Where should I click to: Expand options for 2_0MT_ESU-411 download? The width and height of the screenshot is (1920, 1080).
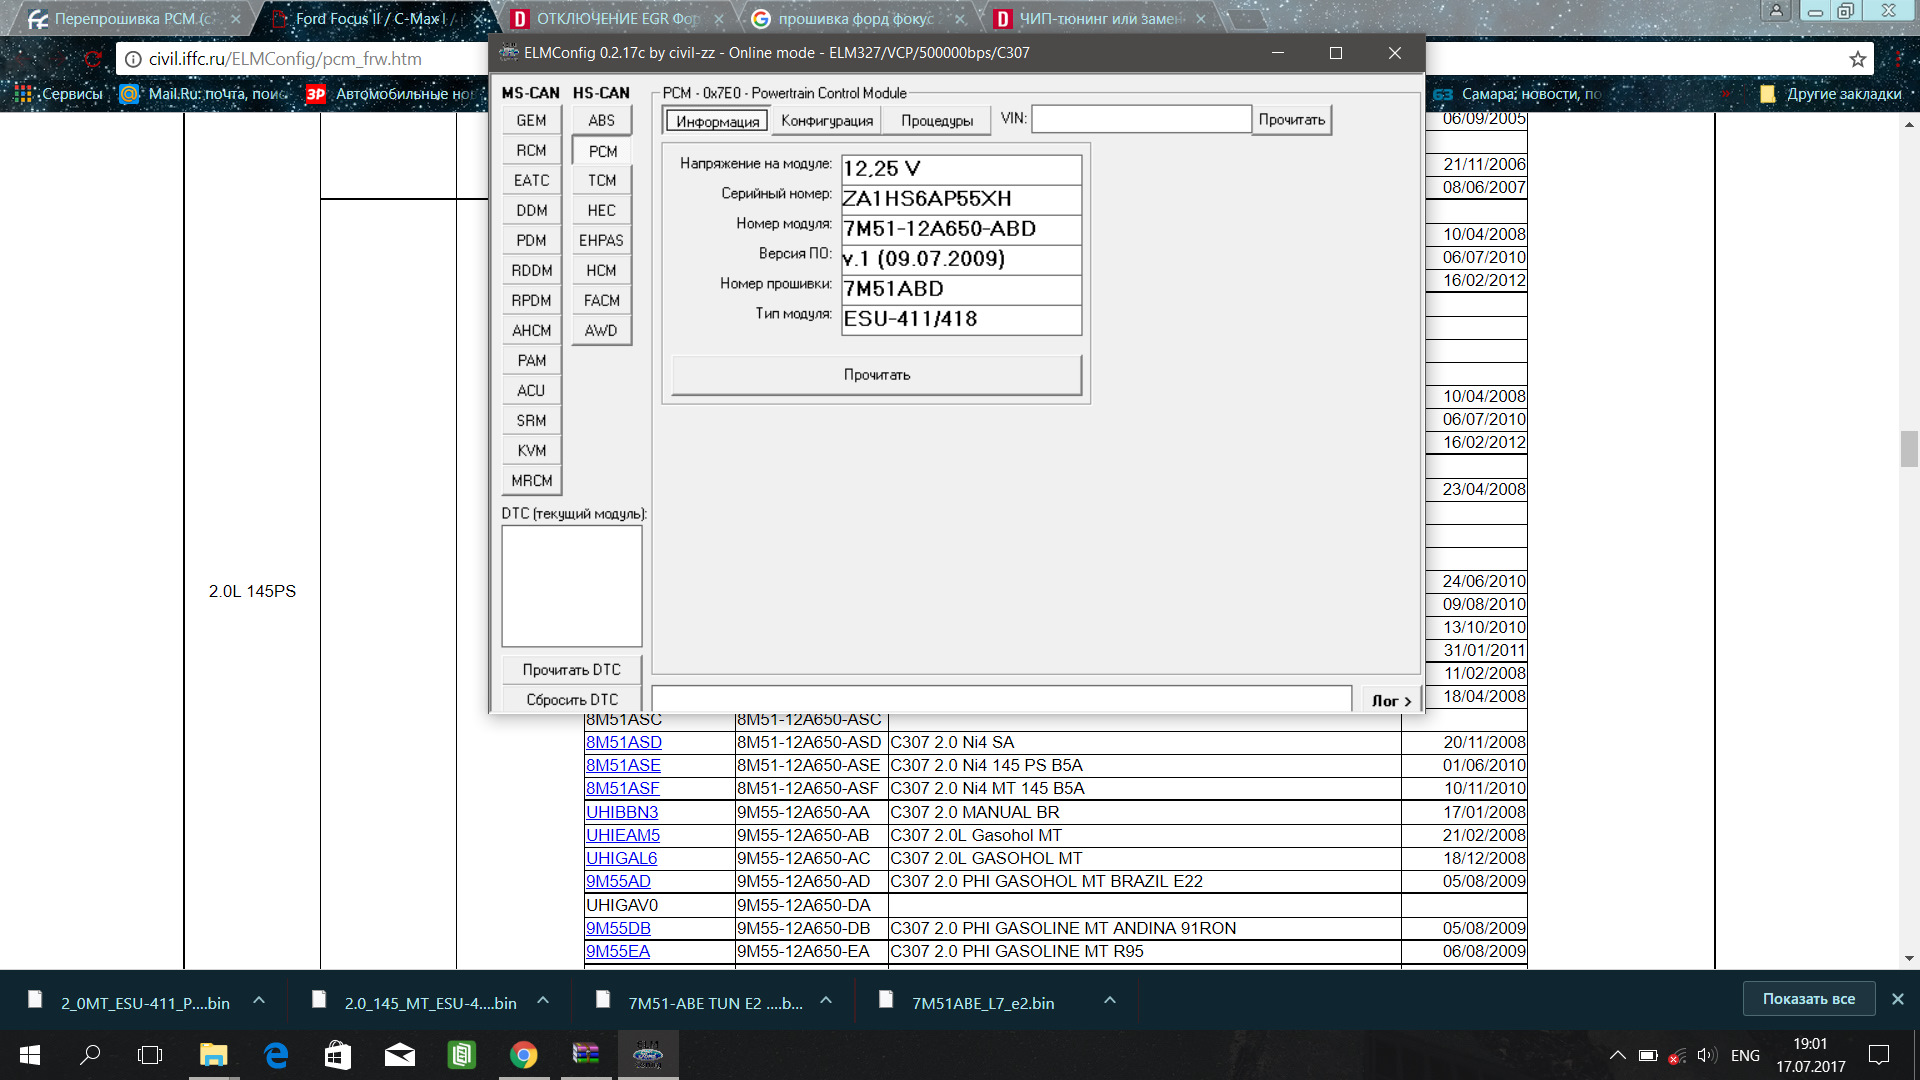click(259, 1000)
